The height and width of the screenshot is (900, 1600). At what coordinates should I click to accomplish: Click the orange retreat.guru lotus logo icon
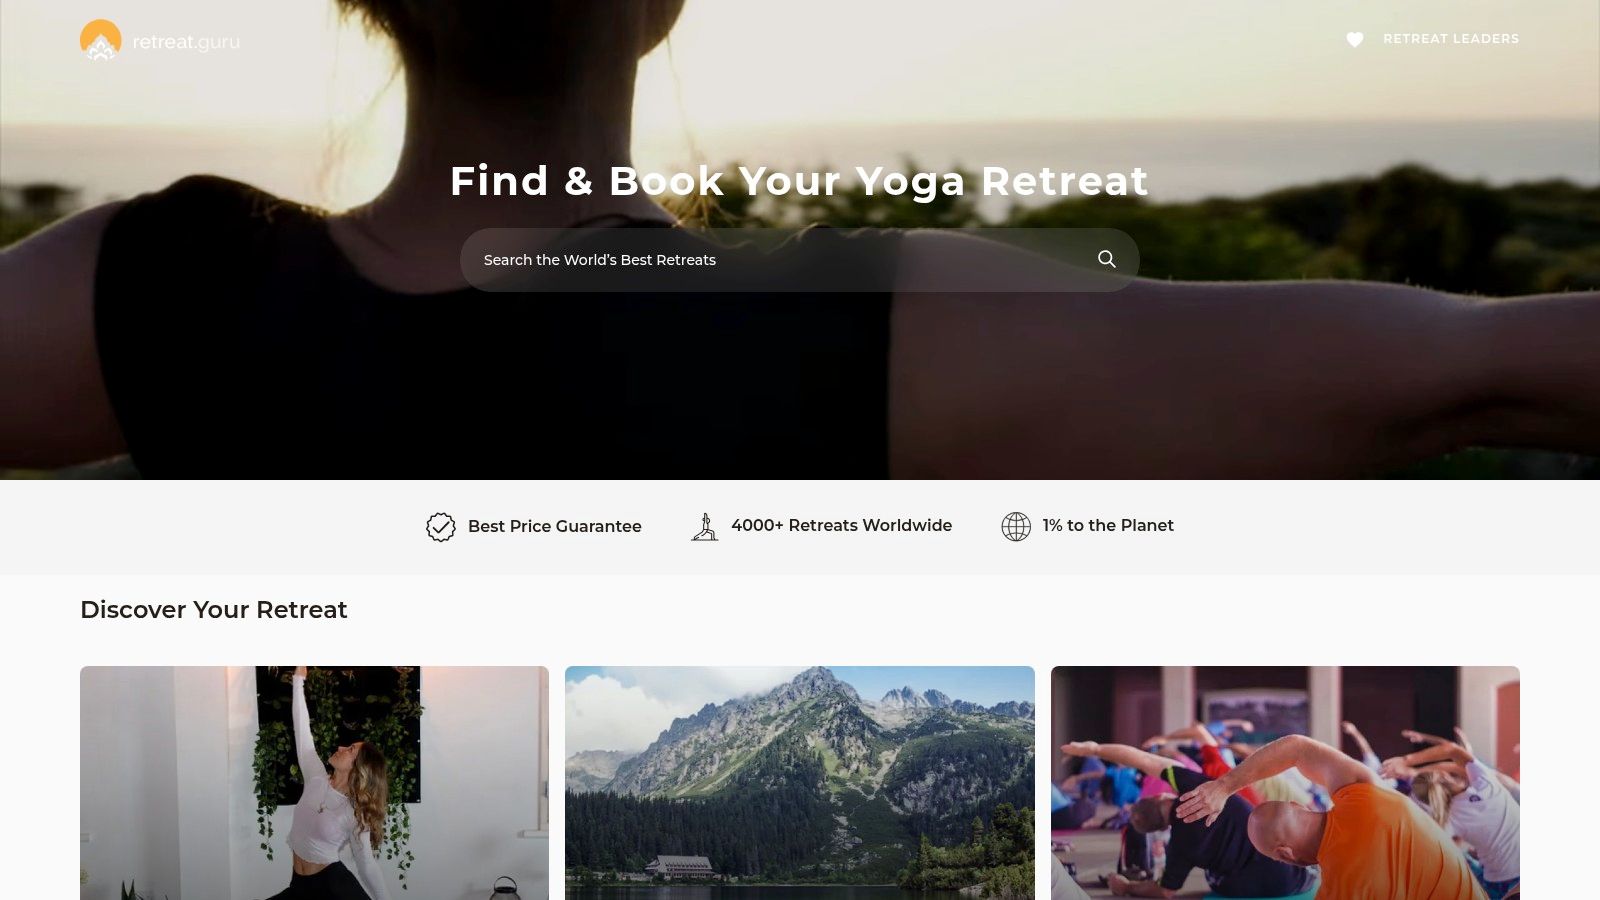100,40
